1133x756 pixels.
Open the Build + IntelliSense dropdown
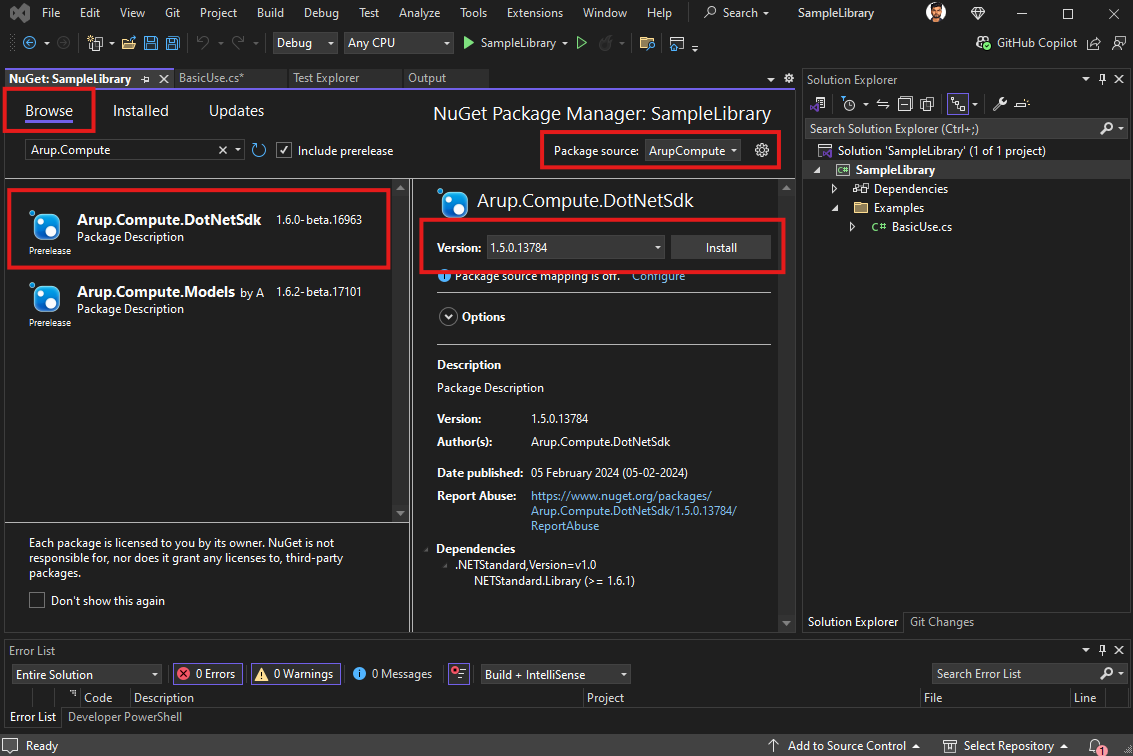click(x=556, y=674)
